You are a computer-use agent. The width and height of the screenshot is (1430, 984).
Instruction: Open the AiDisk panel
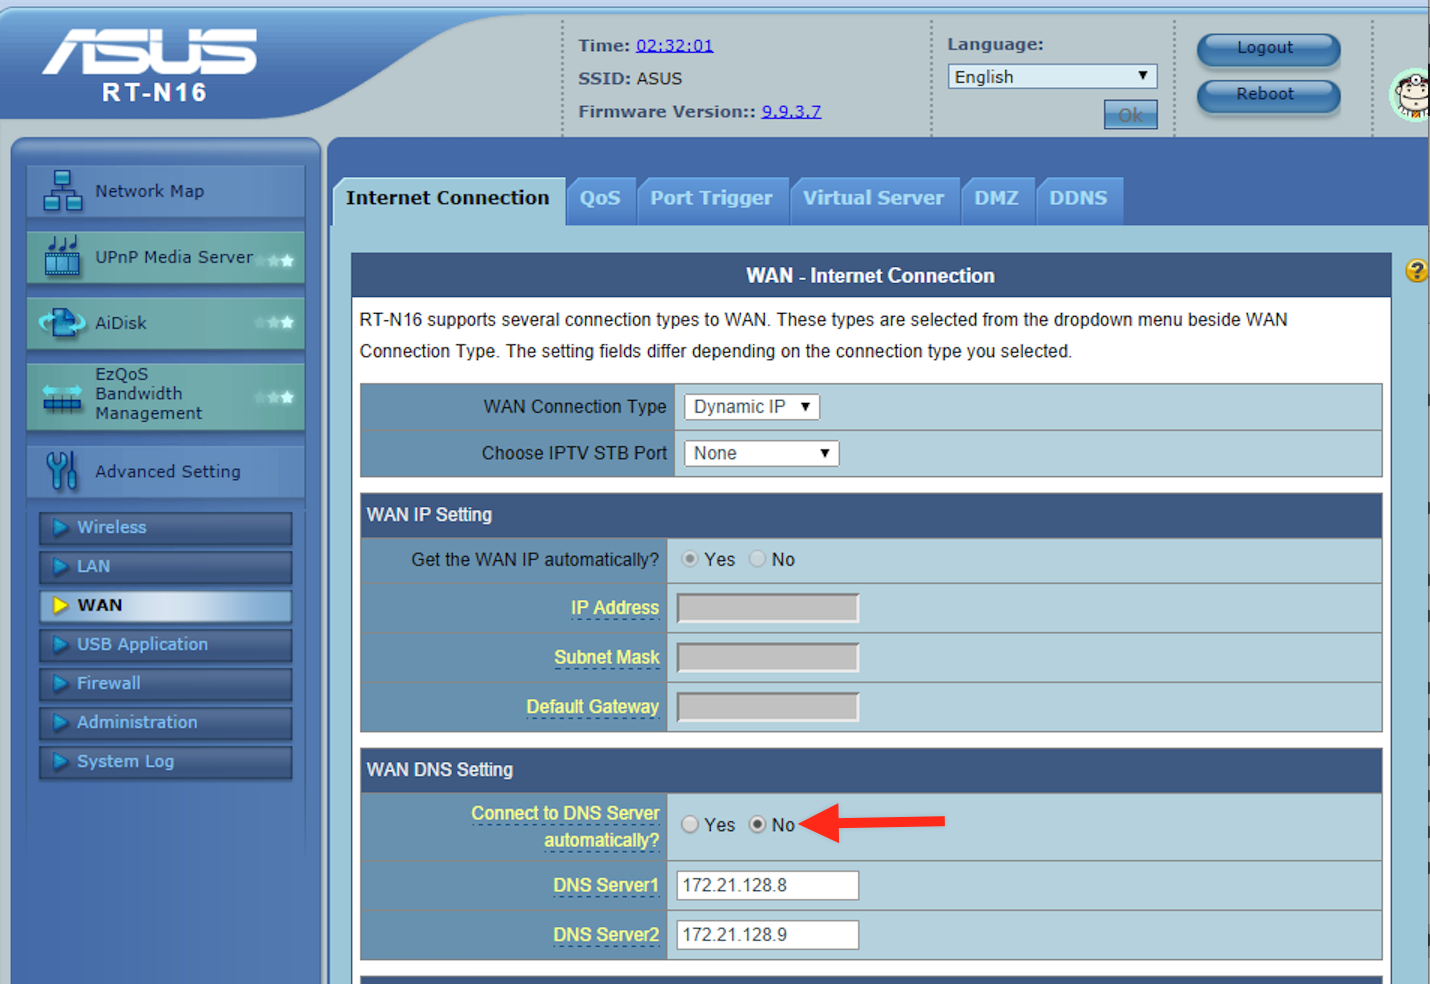pyautogui.click(x=166, y=323)
